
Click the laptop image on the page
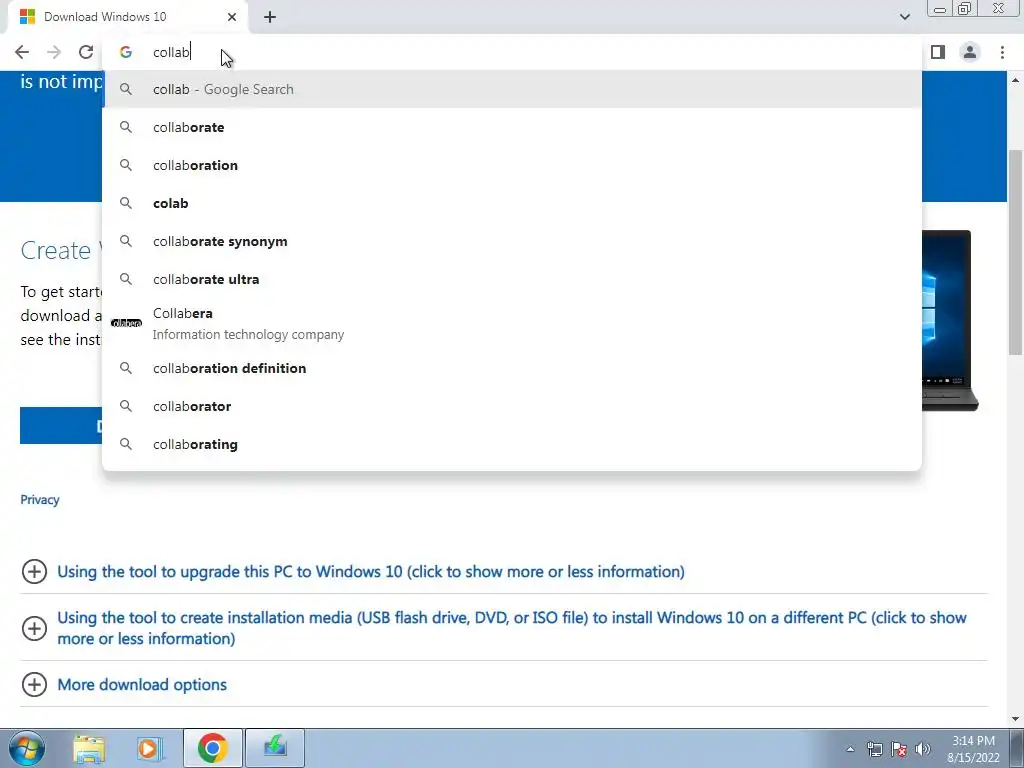coord(950,320)
